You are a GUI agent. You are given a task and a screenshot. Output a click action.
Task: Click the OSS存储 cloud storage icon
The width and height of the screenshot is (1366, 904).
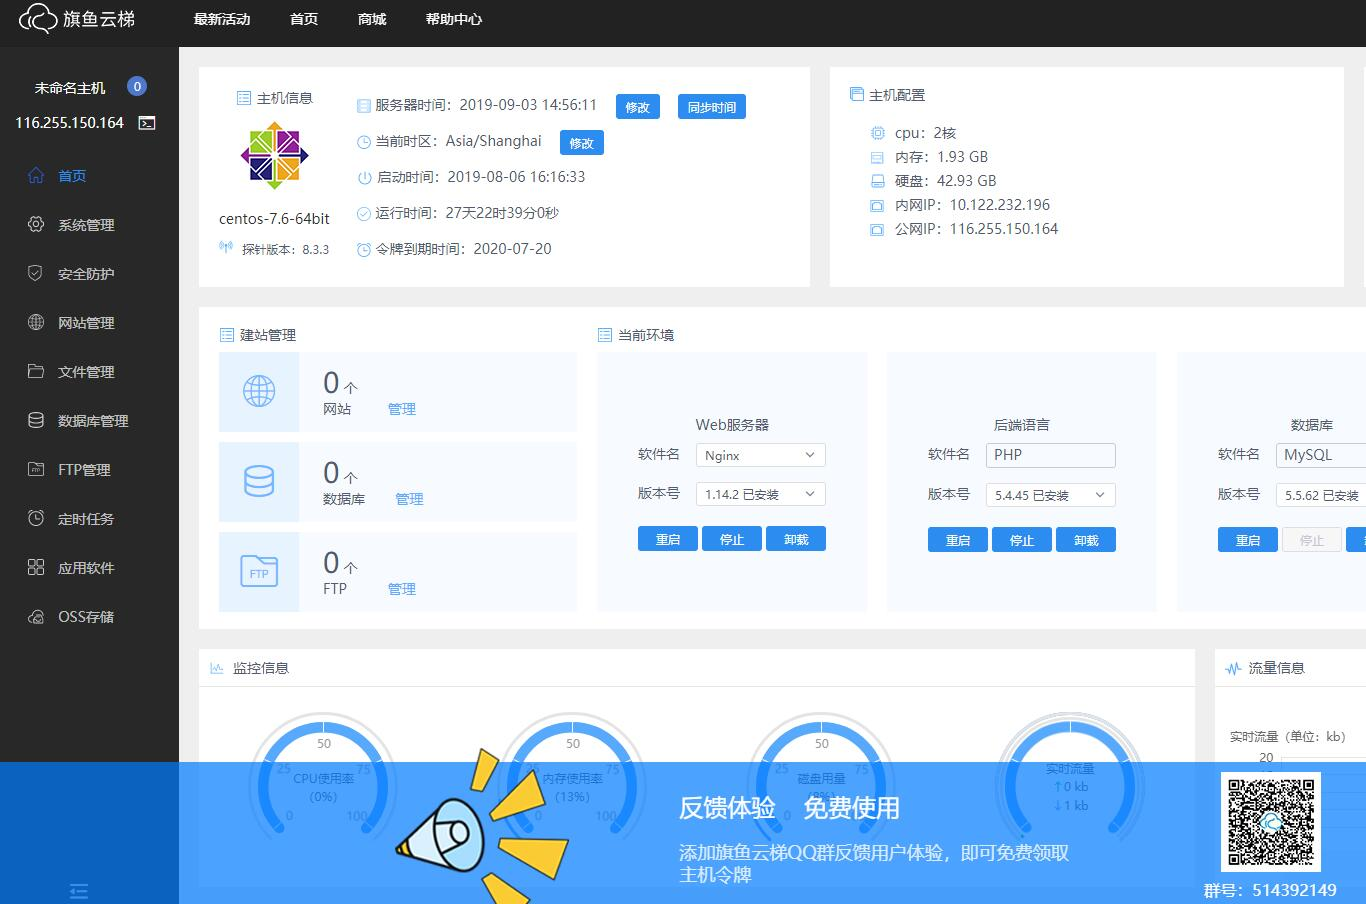coord(36,616)
